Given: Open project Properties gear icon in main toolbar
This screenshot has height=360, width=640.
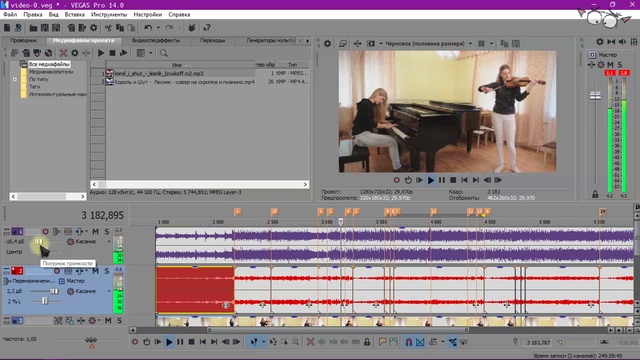Looking at the screenshot, I should (93, 28).
